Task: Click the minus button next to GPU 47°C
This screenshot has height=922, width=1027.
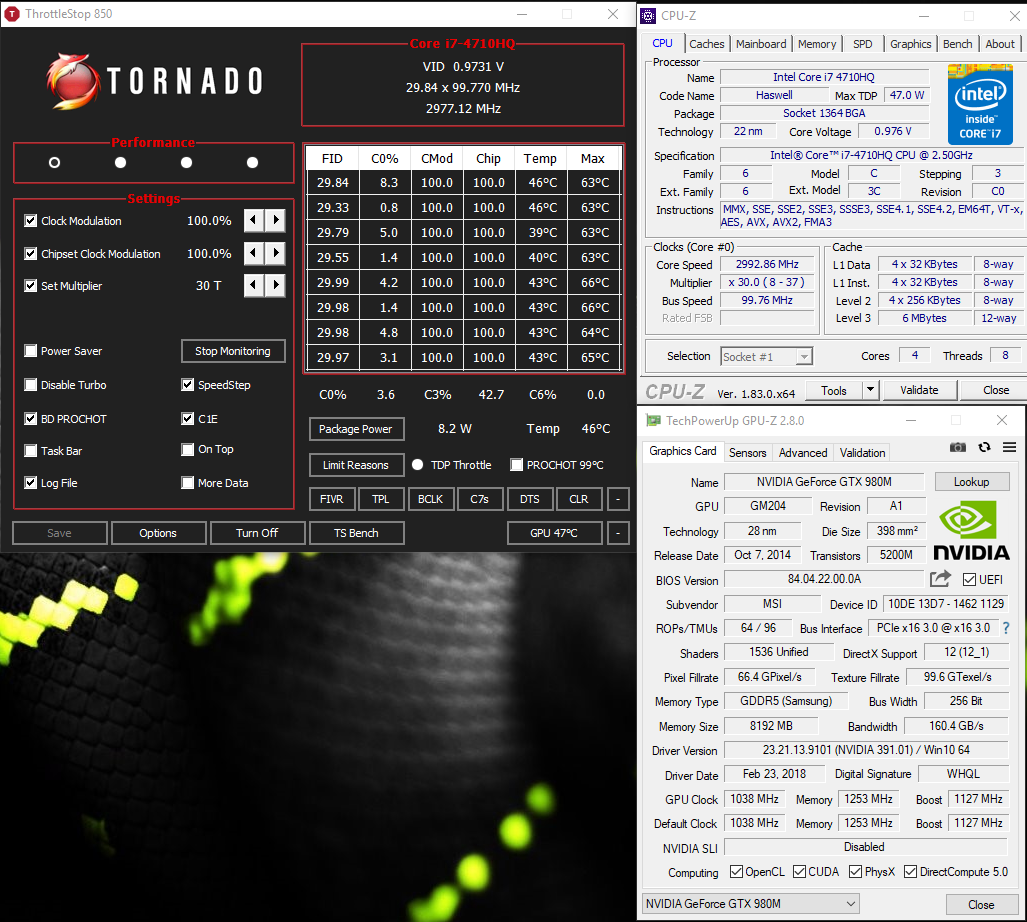Action: click(618, 533)
